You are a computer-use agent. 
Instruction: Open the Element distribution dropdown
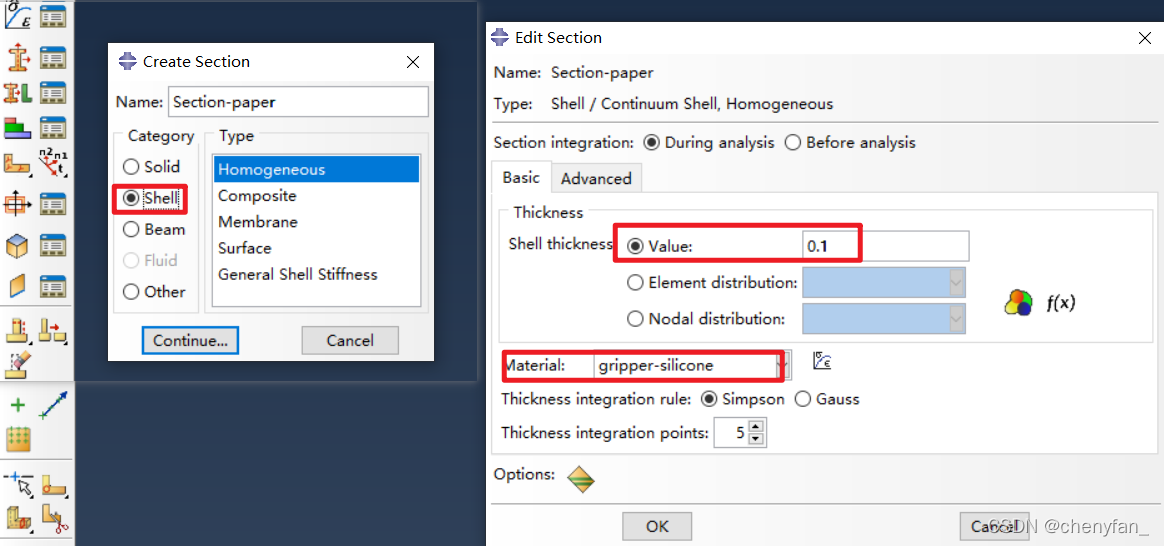(956, 283)
